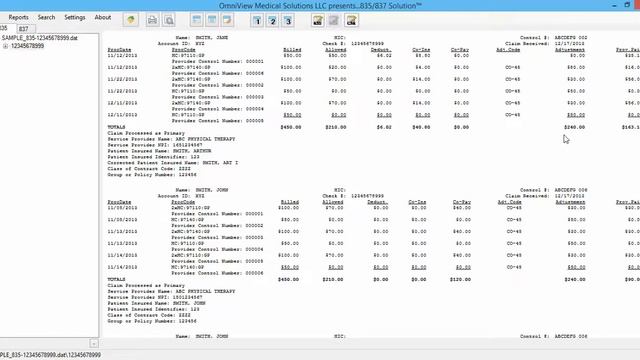Click 'Check #: 12345678999' in SMITH, JANE claim
The width and height of the screenshot is (640, 360).
pyautogui.click(x=353, y=44)
